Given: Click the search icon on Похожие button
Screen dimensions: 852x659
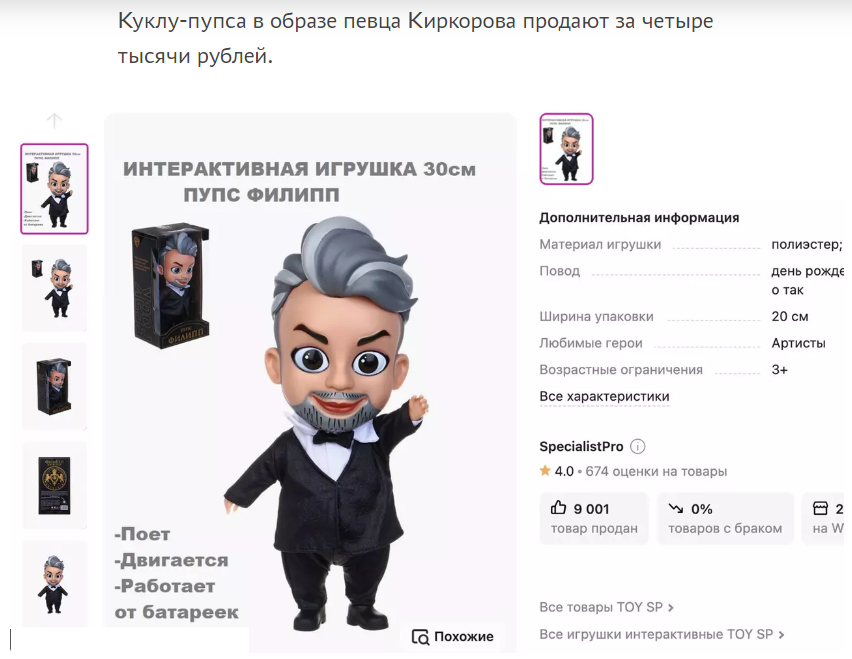Looking at the screenshot, I should (420, 637).
